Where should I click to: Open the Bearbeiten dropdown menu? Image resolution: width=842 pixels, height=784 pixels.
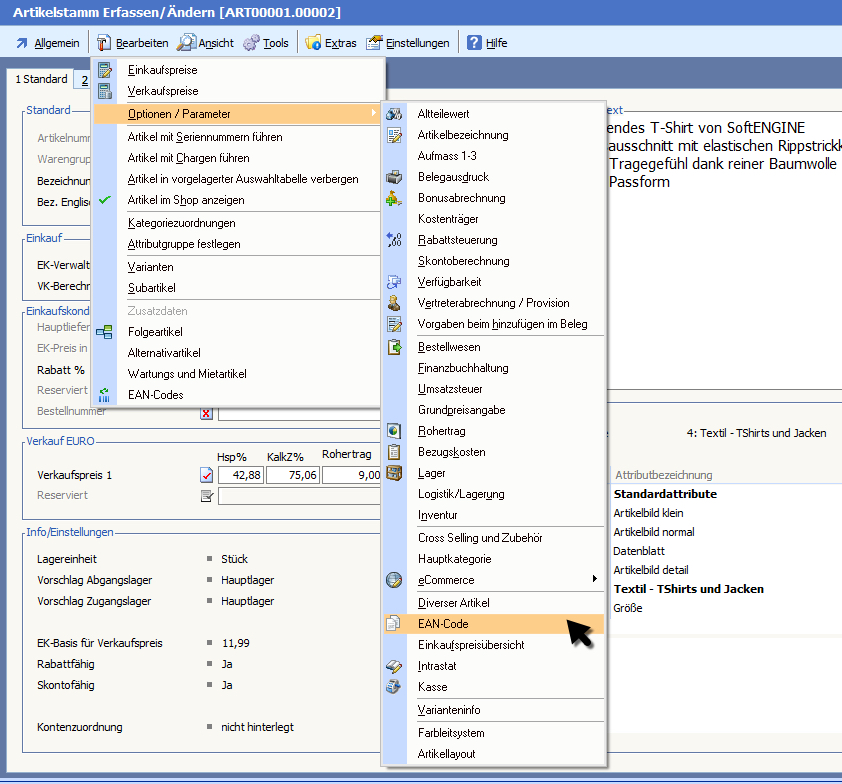132,43
